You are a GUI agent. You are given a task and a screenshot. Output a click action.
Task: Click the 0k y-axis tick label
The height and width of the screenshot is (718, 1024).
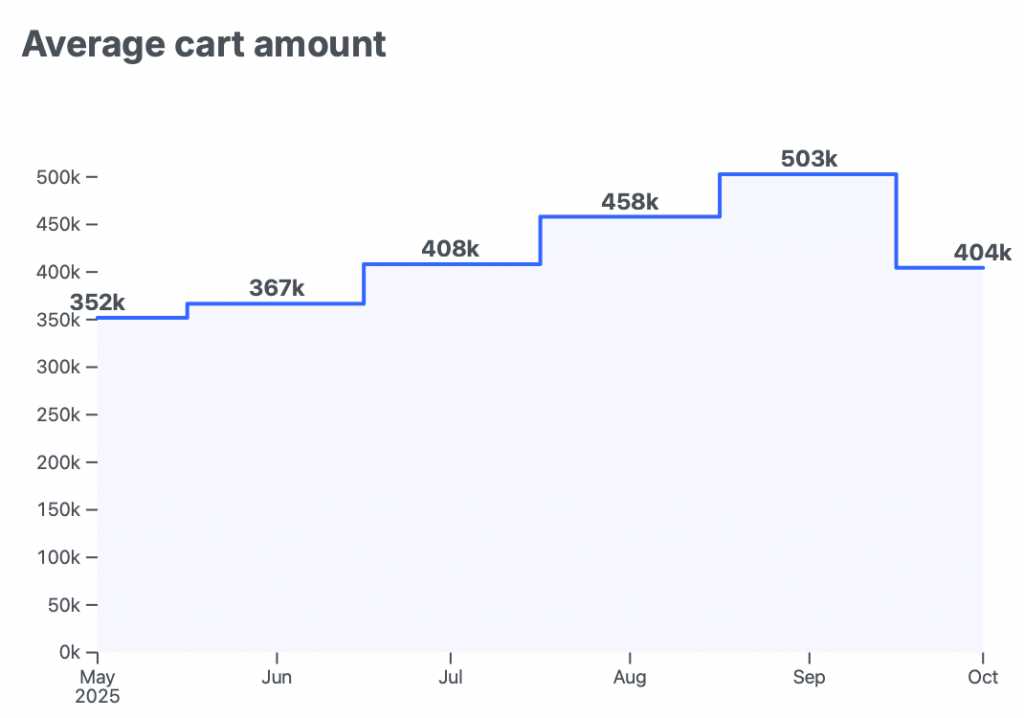tap(70, 652)
